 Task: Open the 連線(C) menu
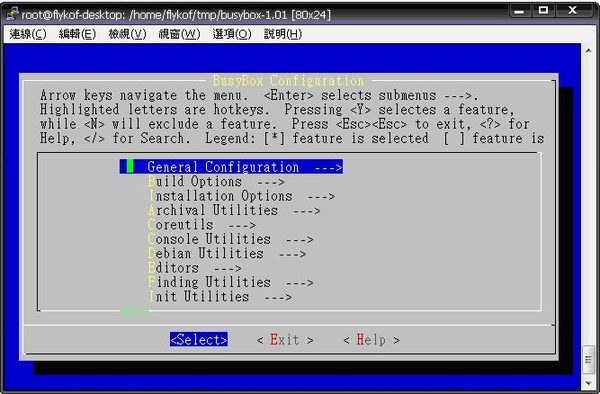coord(28,34)
